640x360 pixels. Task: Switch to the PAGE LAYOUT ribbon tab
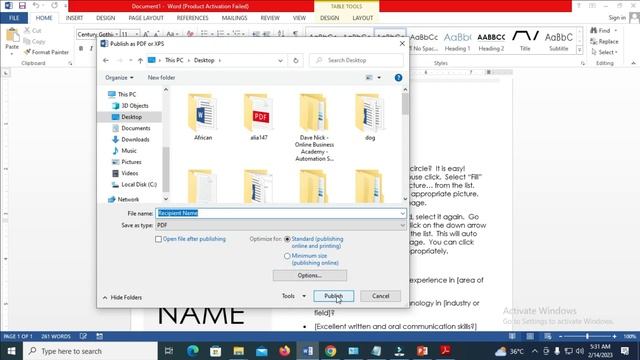pos(146,18)
